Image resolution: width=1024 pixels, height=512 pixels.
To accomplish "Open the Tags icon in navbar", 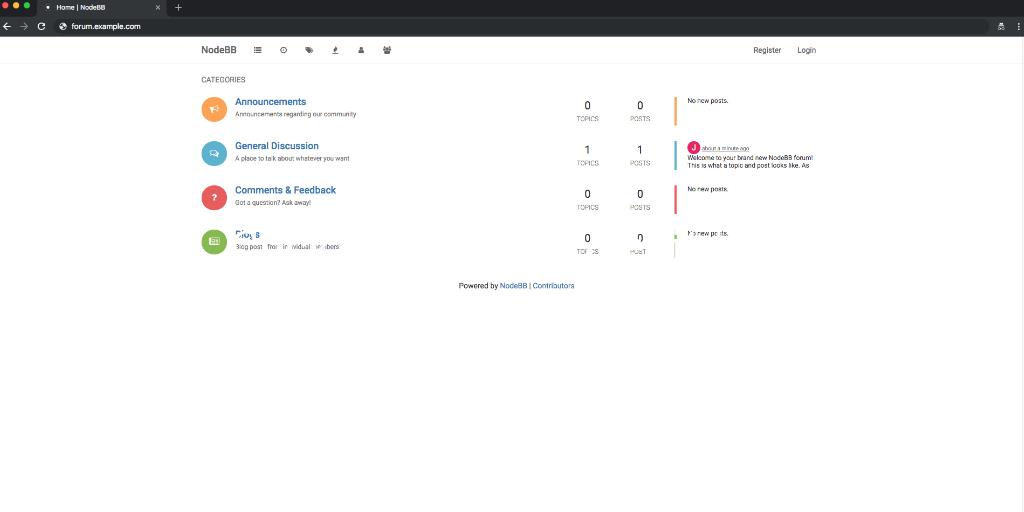I will click(309, 50).
